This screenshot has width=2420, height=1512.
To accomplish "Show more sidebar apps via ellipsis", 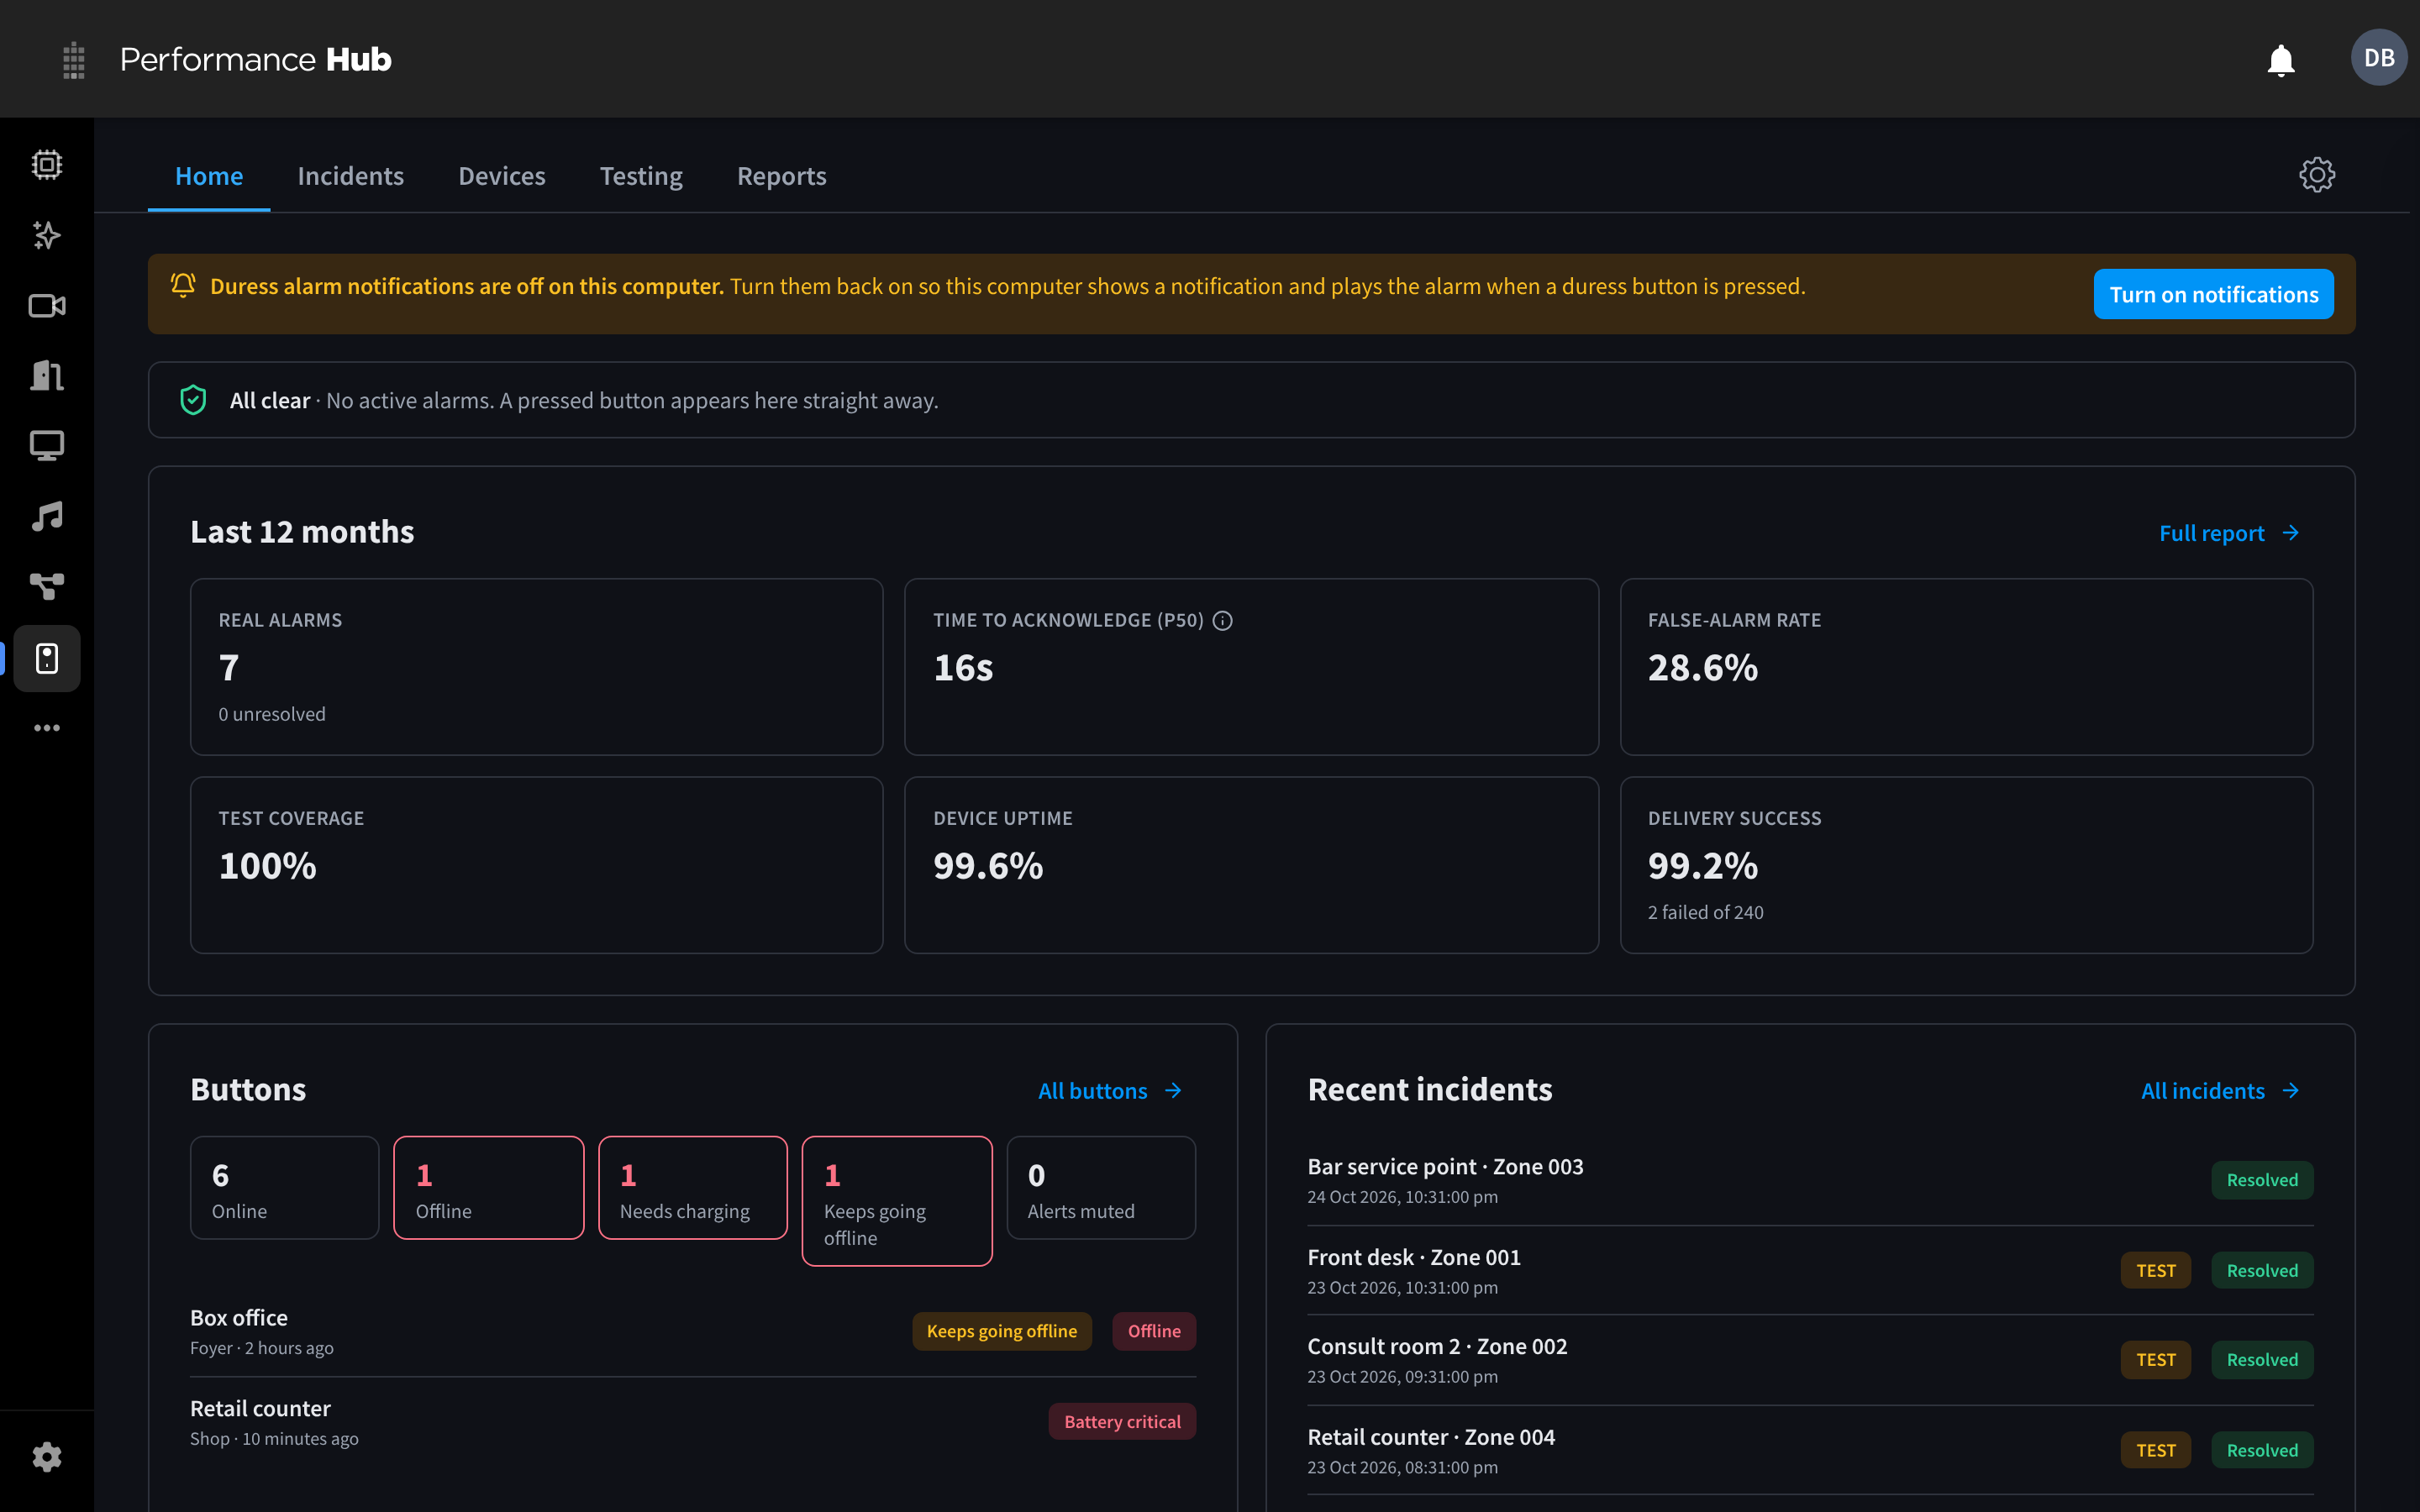I will tap(47, 728).
